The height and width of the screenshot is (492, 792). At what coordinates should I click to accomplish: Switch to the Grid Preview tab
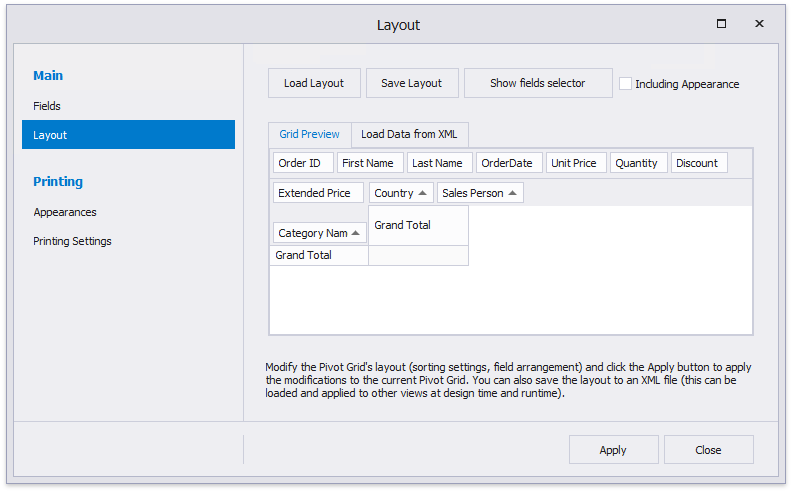tap(309, 134)
